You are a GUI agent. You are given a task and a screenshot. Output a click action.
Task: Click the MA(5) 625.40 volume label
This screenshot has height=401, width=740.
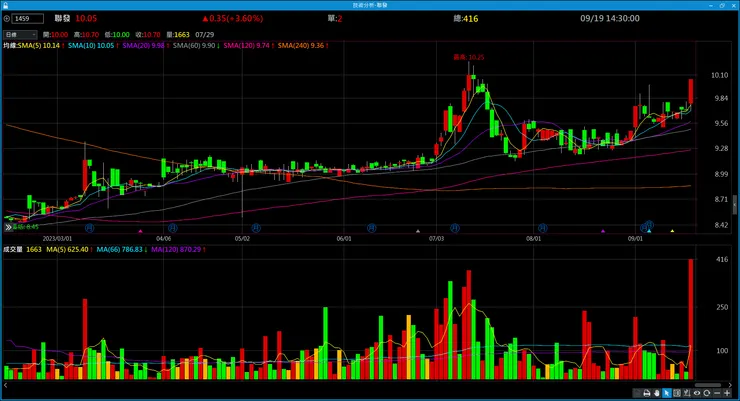point(69,250)
